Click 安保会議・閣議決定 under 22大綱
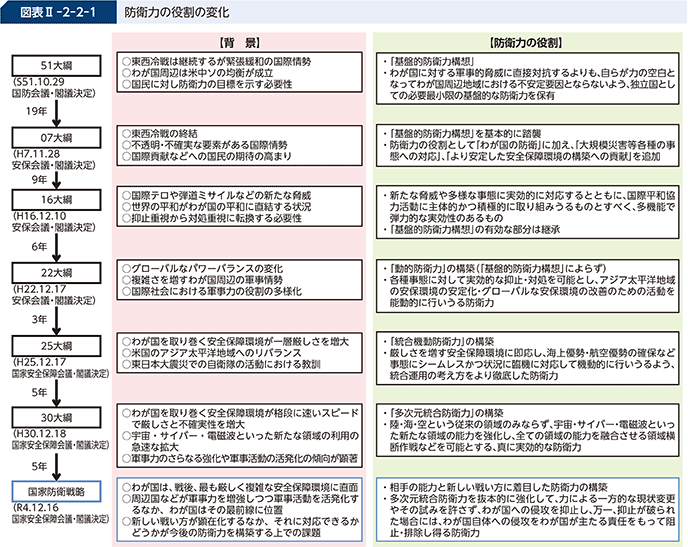 point(54,300)
